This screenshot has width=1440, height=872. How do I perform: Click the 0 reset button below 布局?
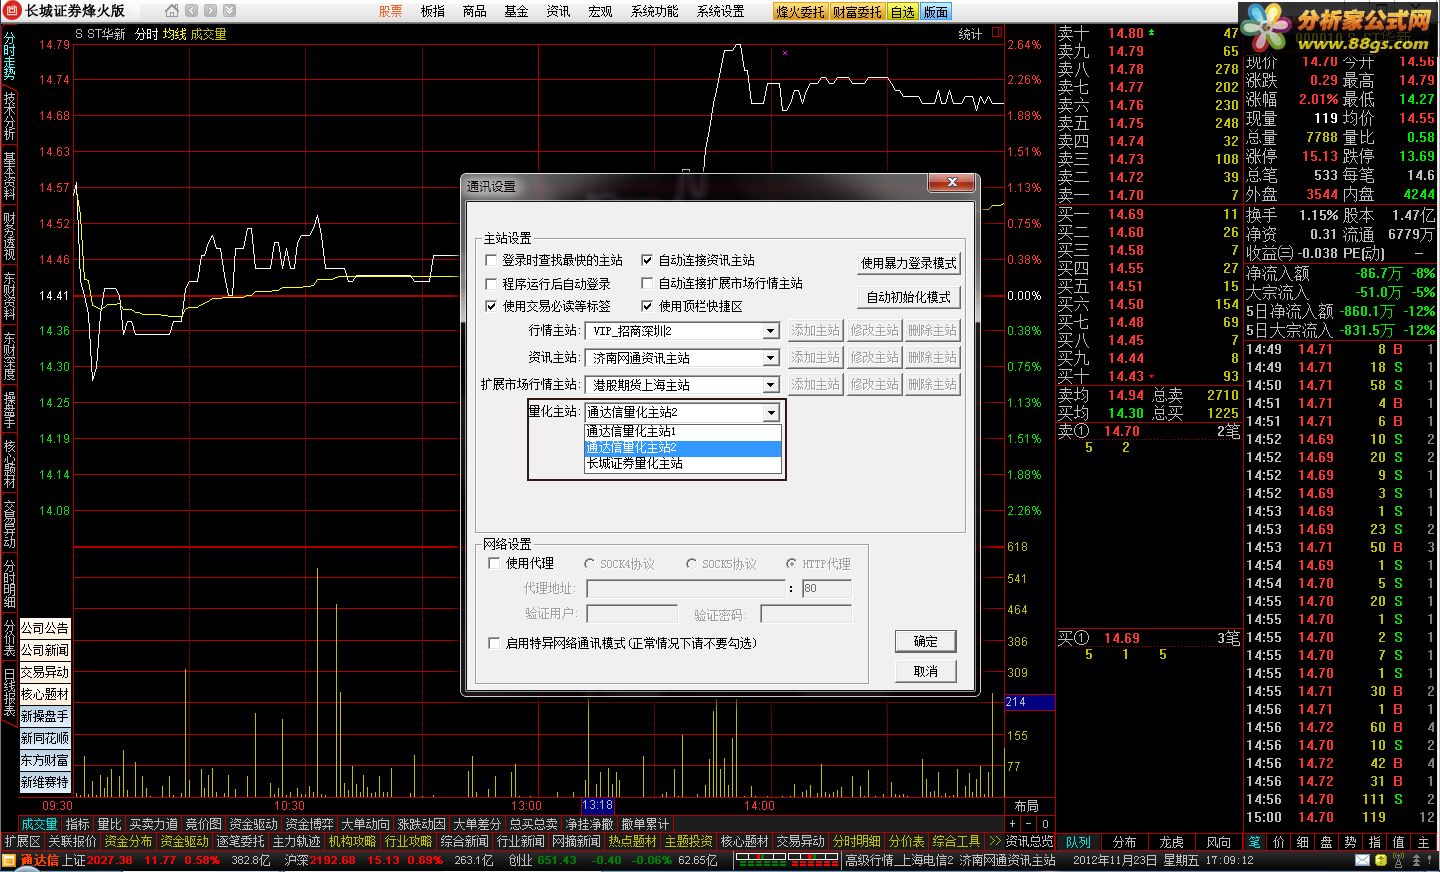pos(1045,824)
